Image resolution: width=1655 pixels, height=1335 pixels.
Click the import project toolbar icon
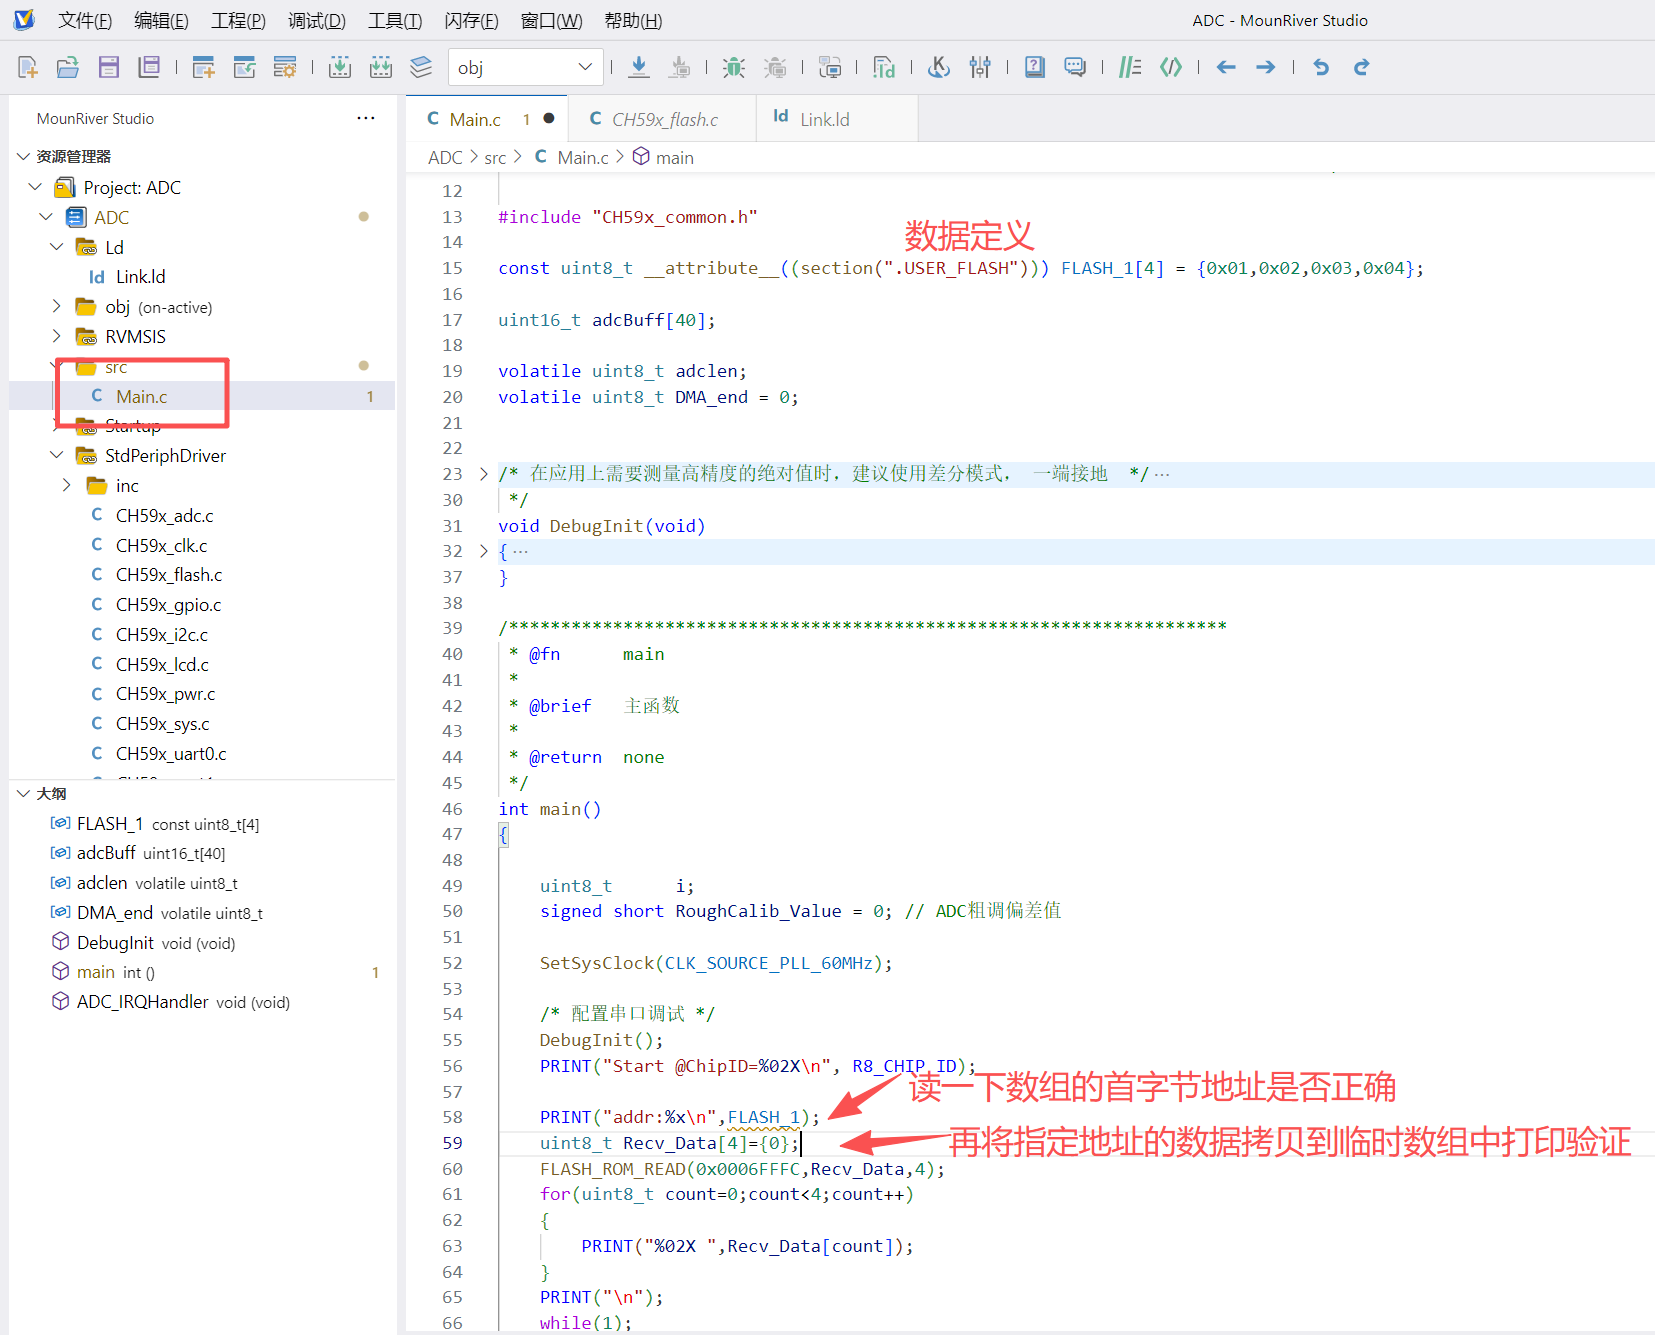tap(244, 67)
